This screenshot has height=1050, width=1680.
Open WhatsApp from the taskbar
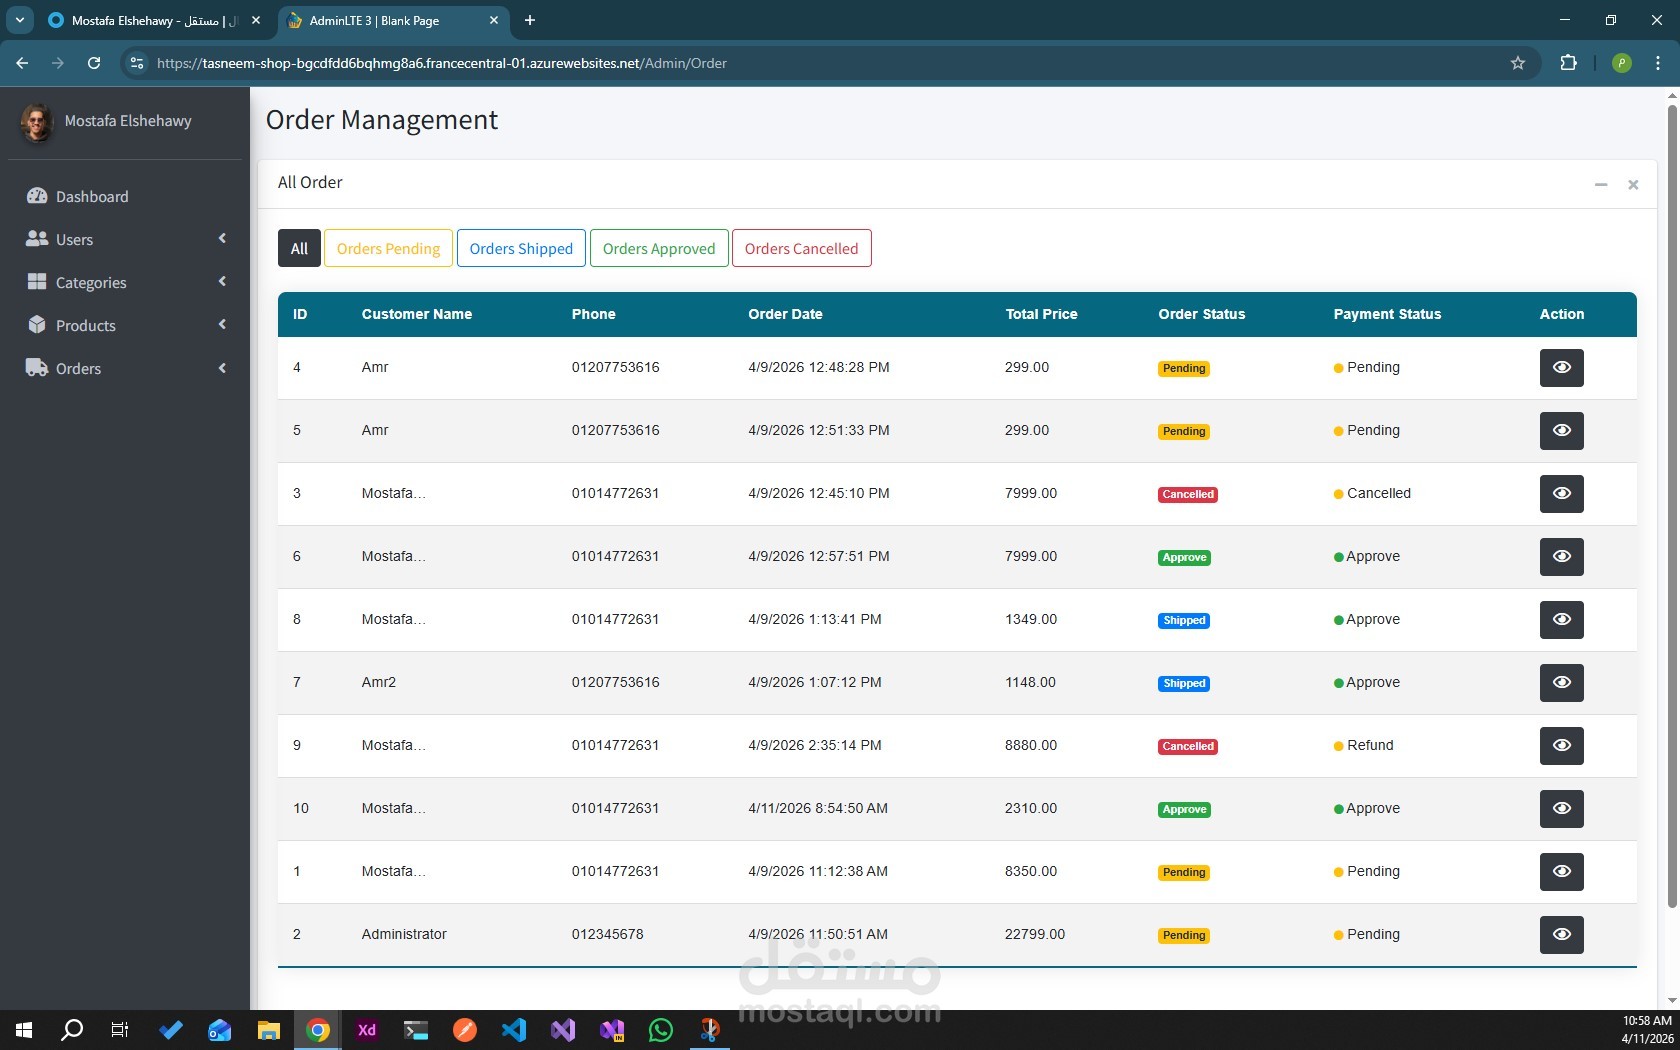tap(660, 1030)
